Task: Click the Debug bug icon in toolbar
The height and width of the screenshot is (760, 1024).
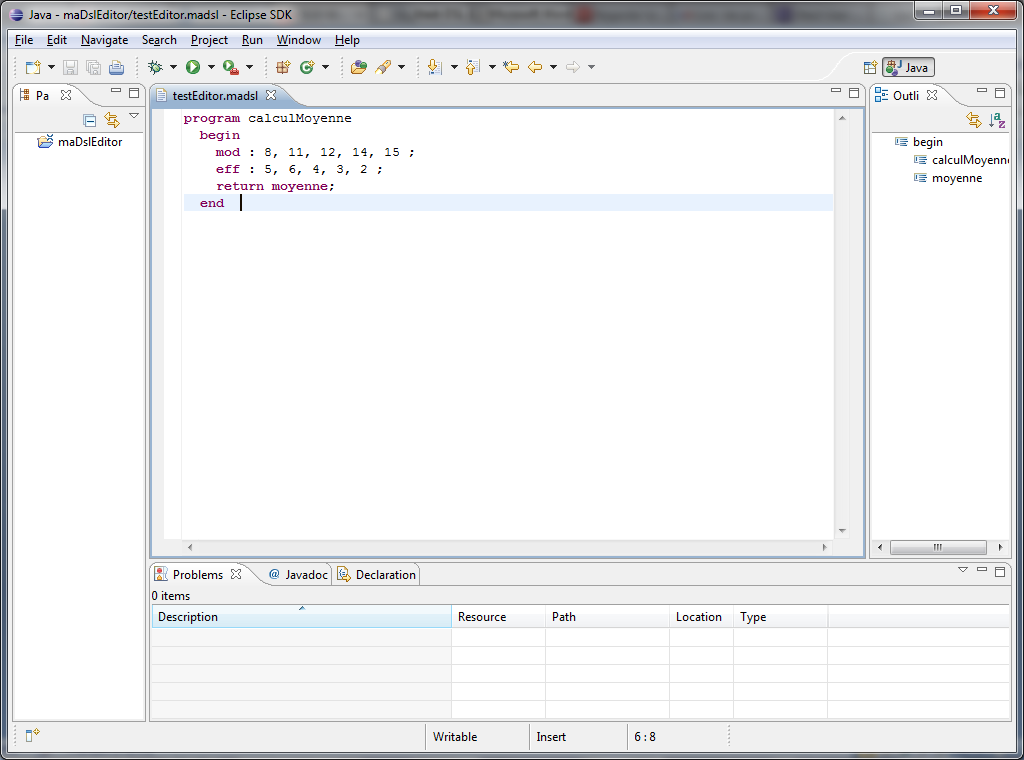Action: pyautogui.click(x=155, y=67)
